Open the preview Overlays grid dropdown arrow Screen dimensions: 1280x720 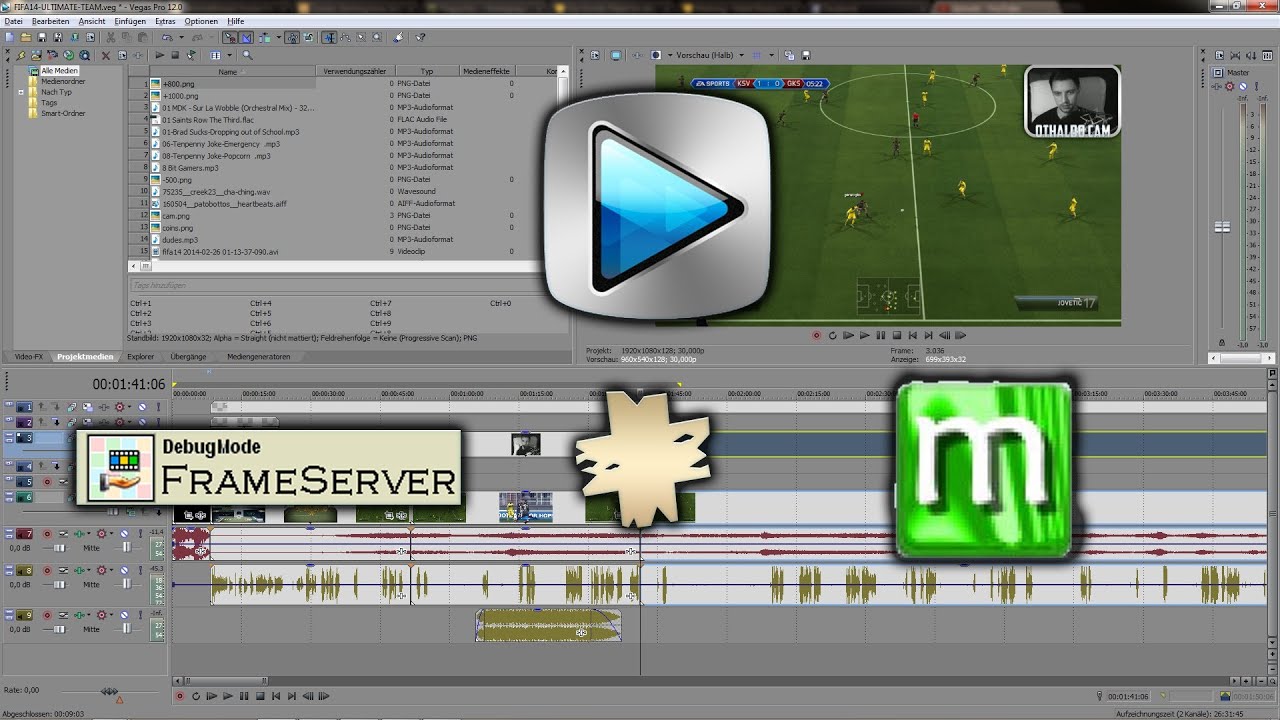coord(771,55)
